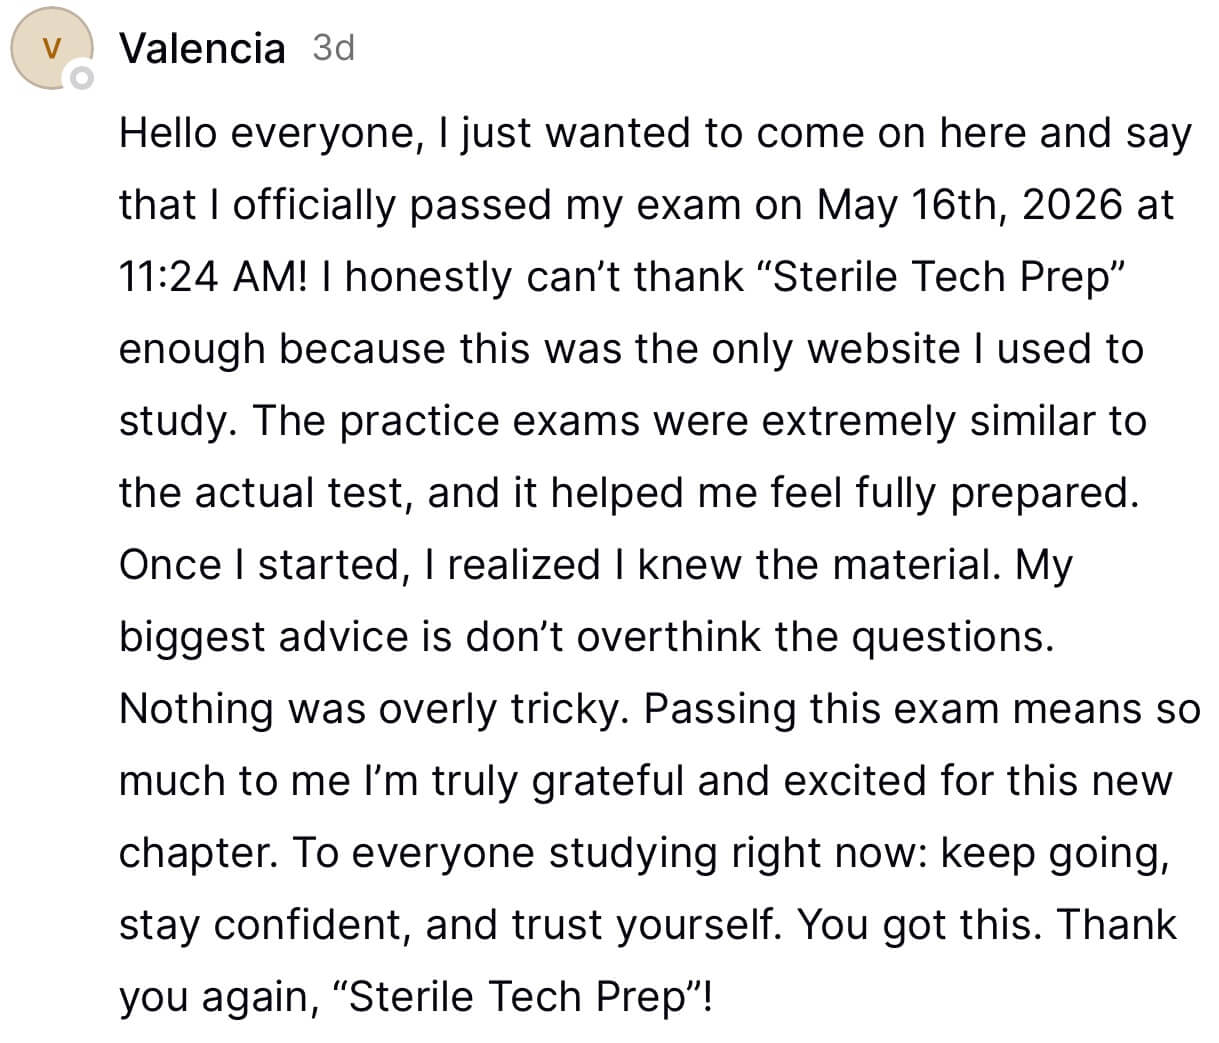
Task: Click the words "new chapter" phrase start "chapter"
Action: (194, 853)
